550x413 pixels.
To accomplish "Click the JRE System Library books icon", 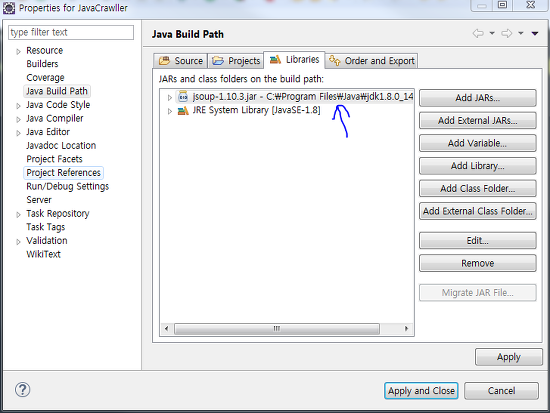I will (x=183, y=111).
